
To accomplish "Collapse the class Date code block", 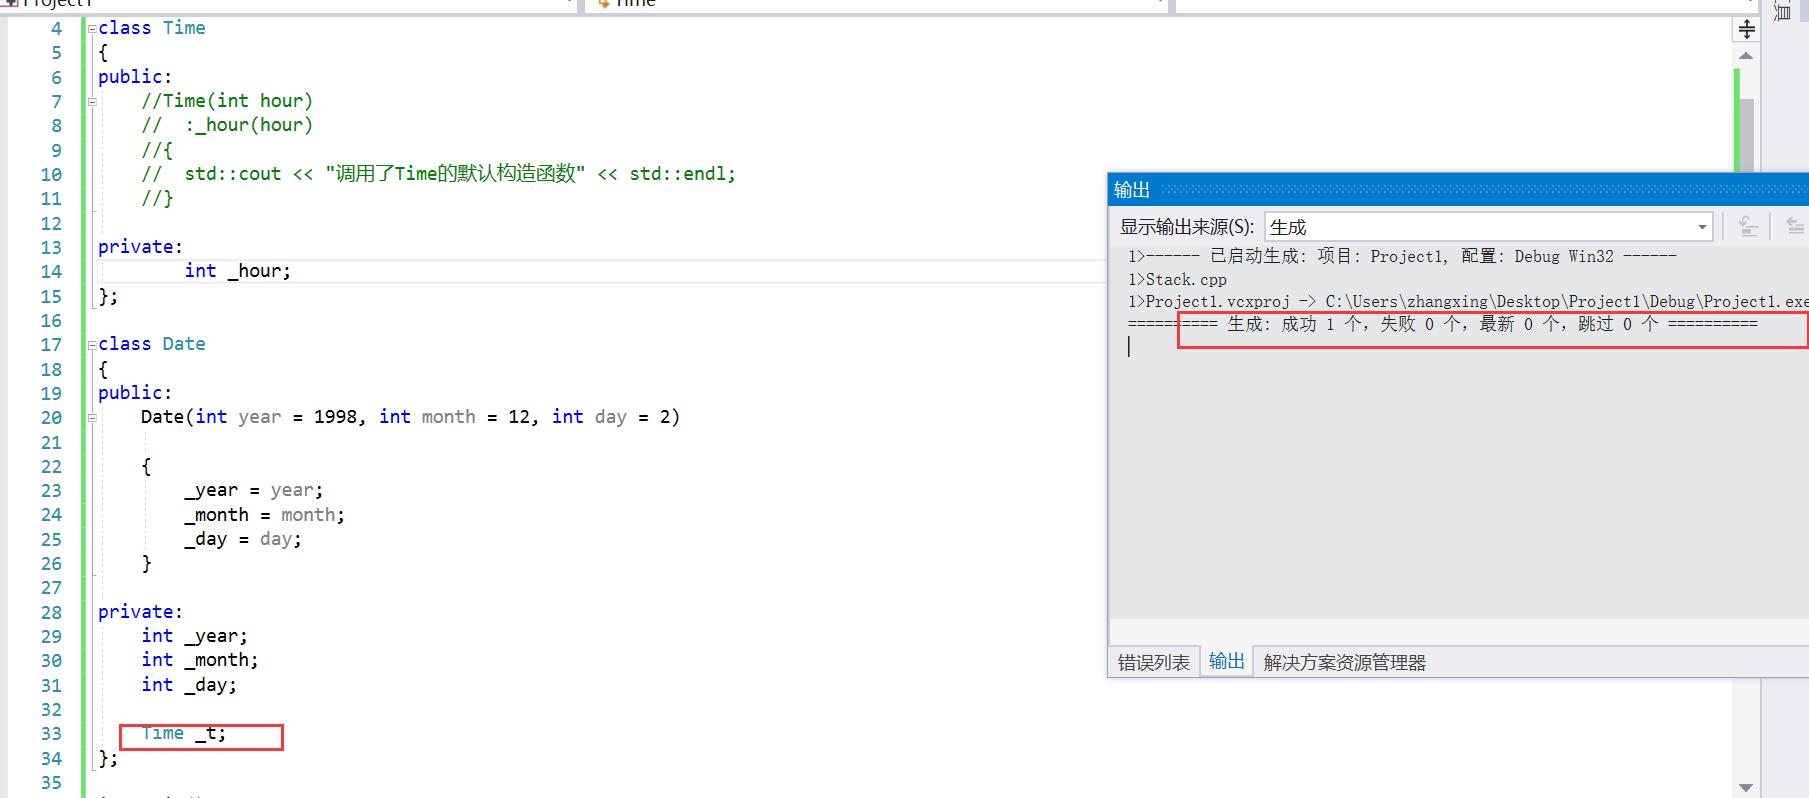I will click(92, 344).
